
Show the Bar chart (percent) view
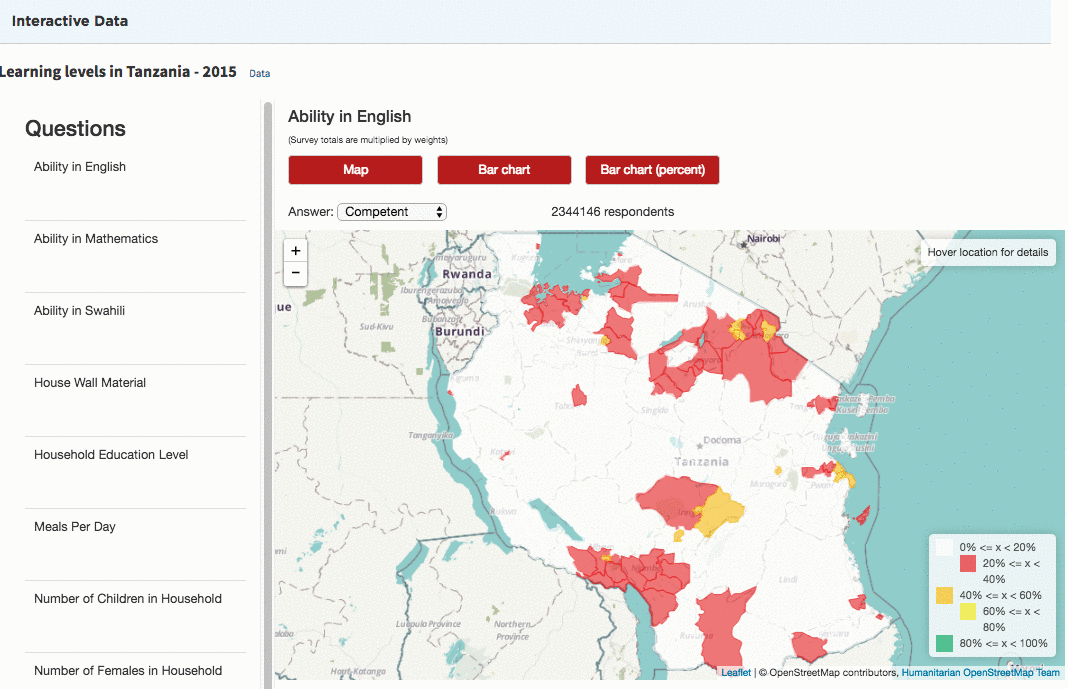click(652, 170)
